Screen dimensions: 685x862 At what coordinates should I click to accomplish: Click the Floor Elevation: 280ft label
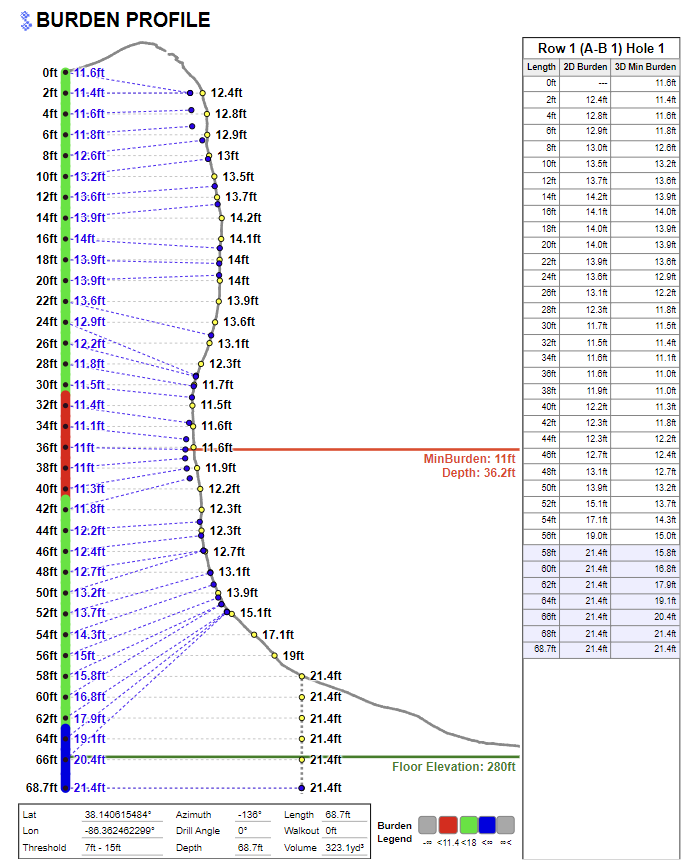pyautogui.click(x=453, y=767)
